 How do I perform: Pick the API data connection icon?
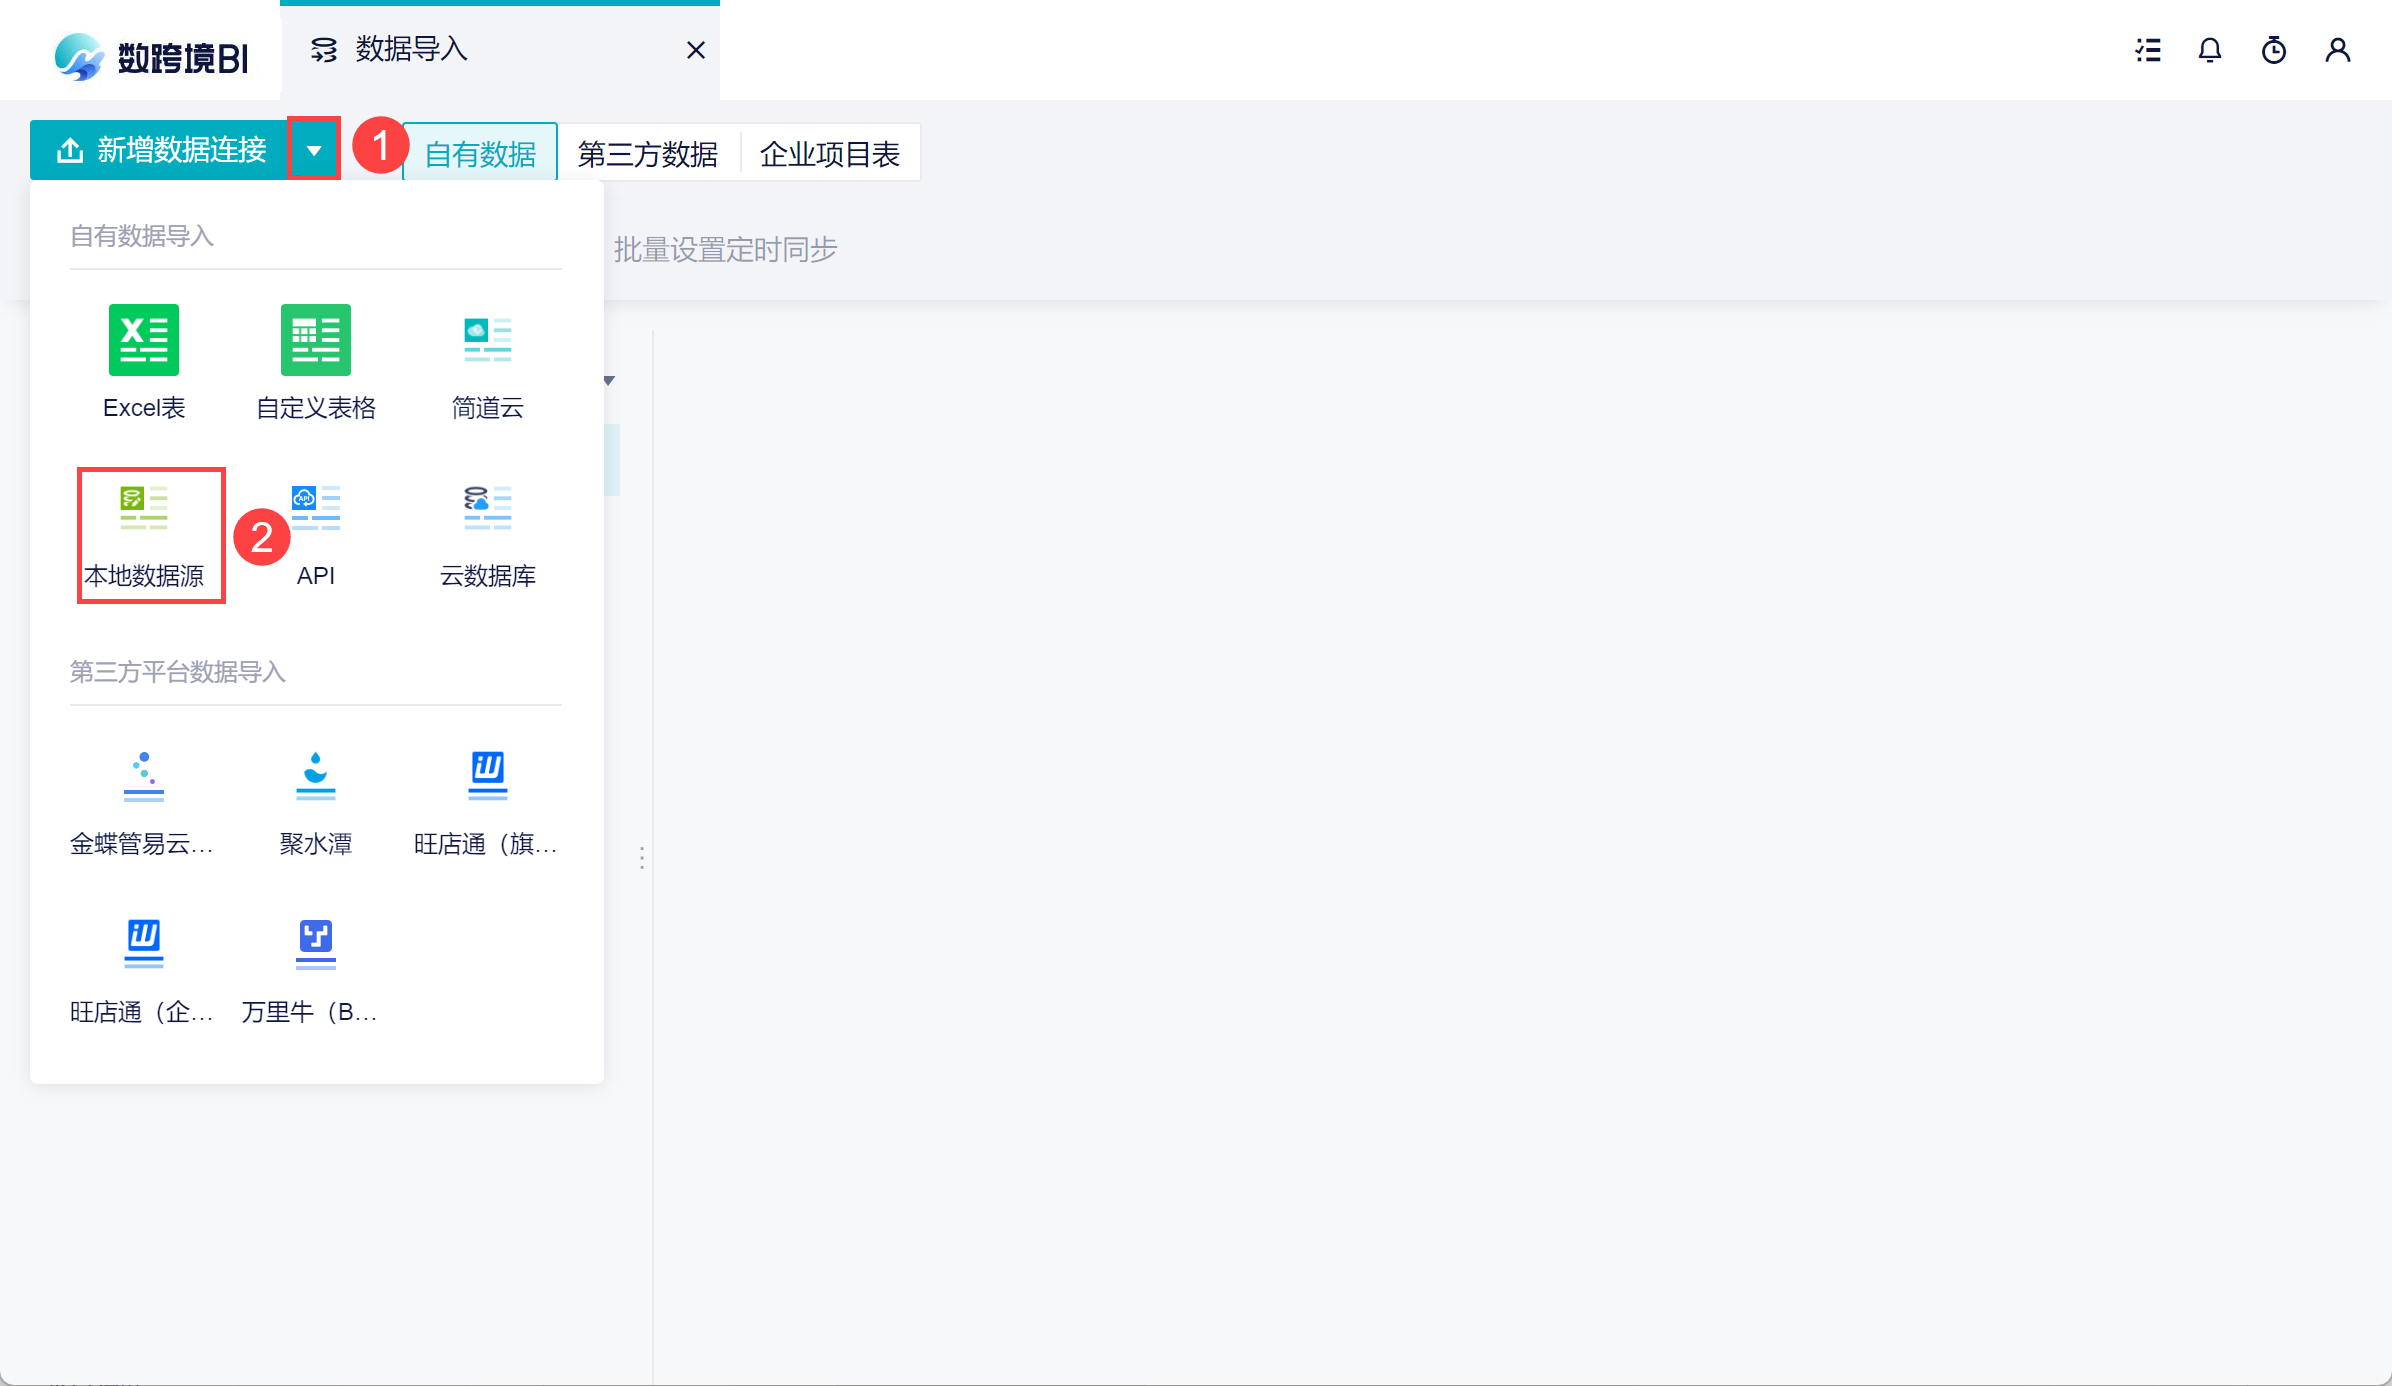click(316, 509)
